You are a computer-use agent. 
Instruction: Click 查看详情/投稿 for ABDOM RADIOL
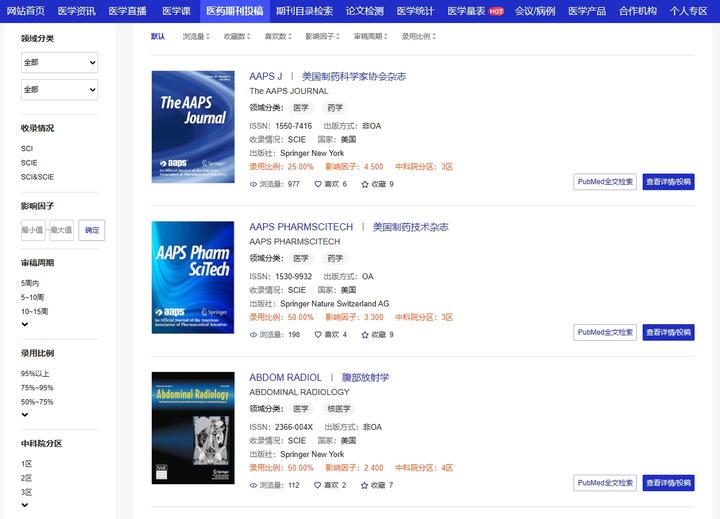[669, 483]
